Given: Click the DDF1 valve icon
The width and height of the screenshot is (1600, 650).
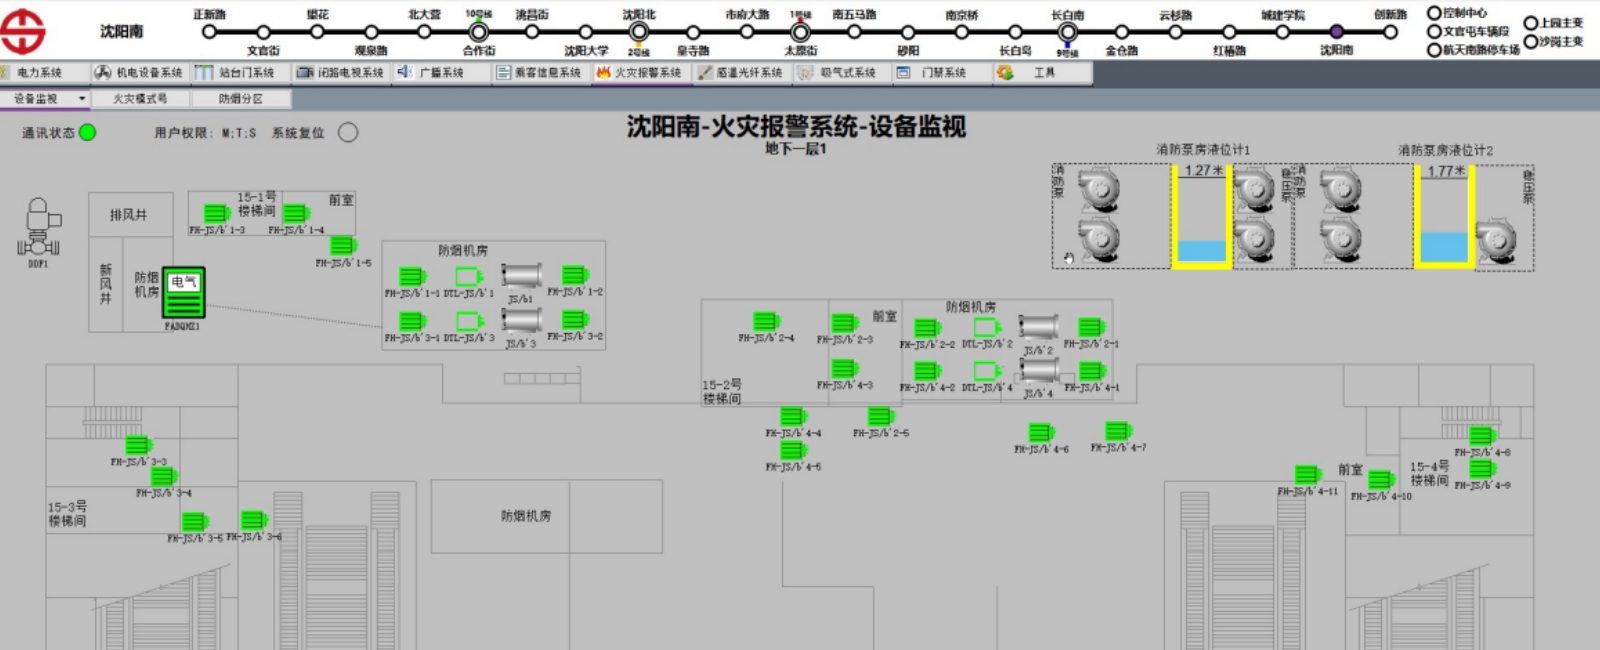Looking at the screenshot, I should pos(38,228).
